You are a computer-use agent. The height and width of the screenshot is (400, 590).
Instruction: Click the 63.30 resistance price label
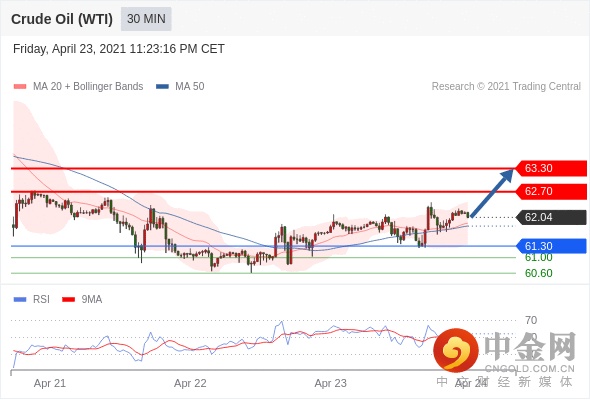point(550,168)
